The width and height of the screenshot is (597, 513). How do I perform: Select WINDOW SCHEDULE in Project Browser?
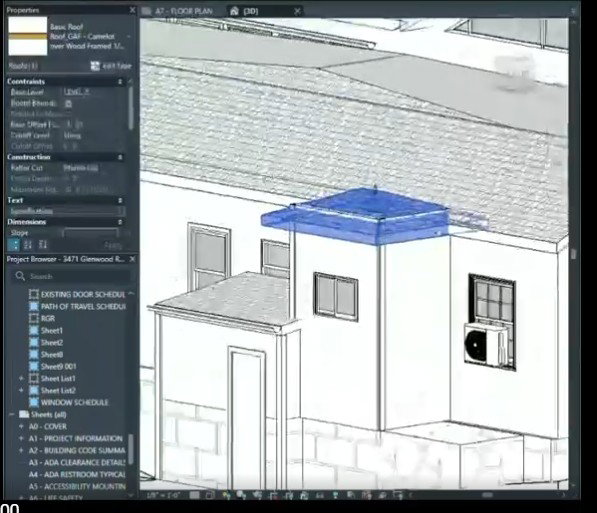pyautogui.click(x=75, y=403)
